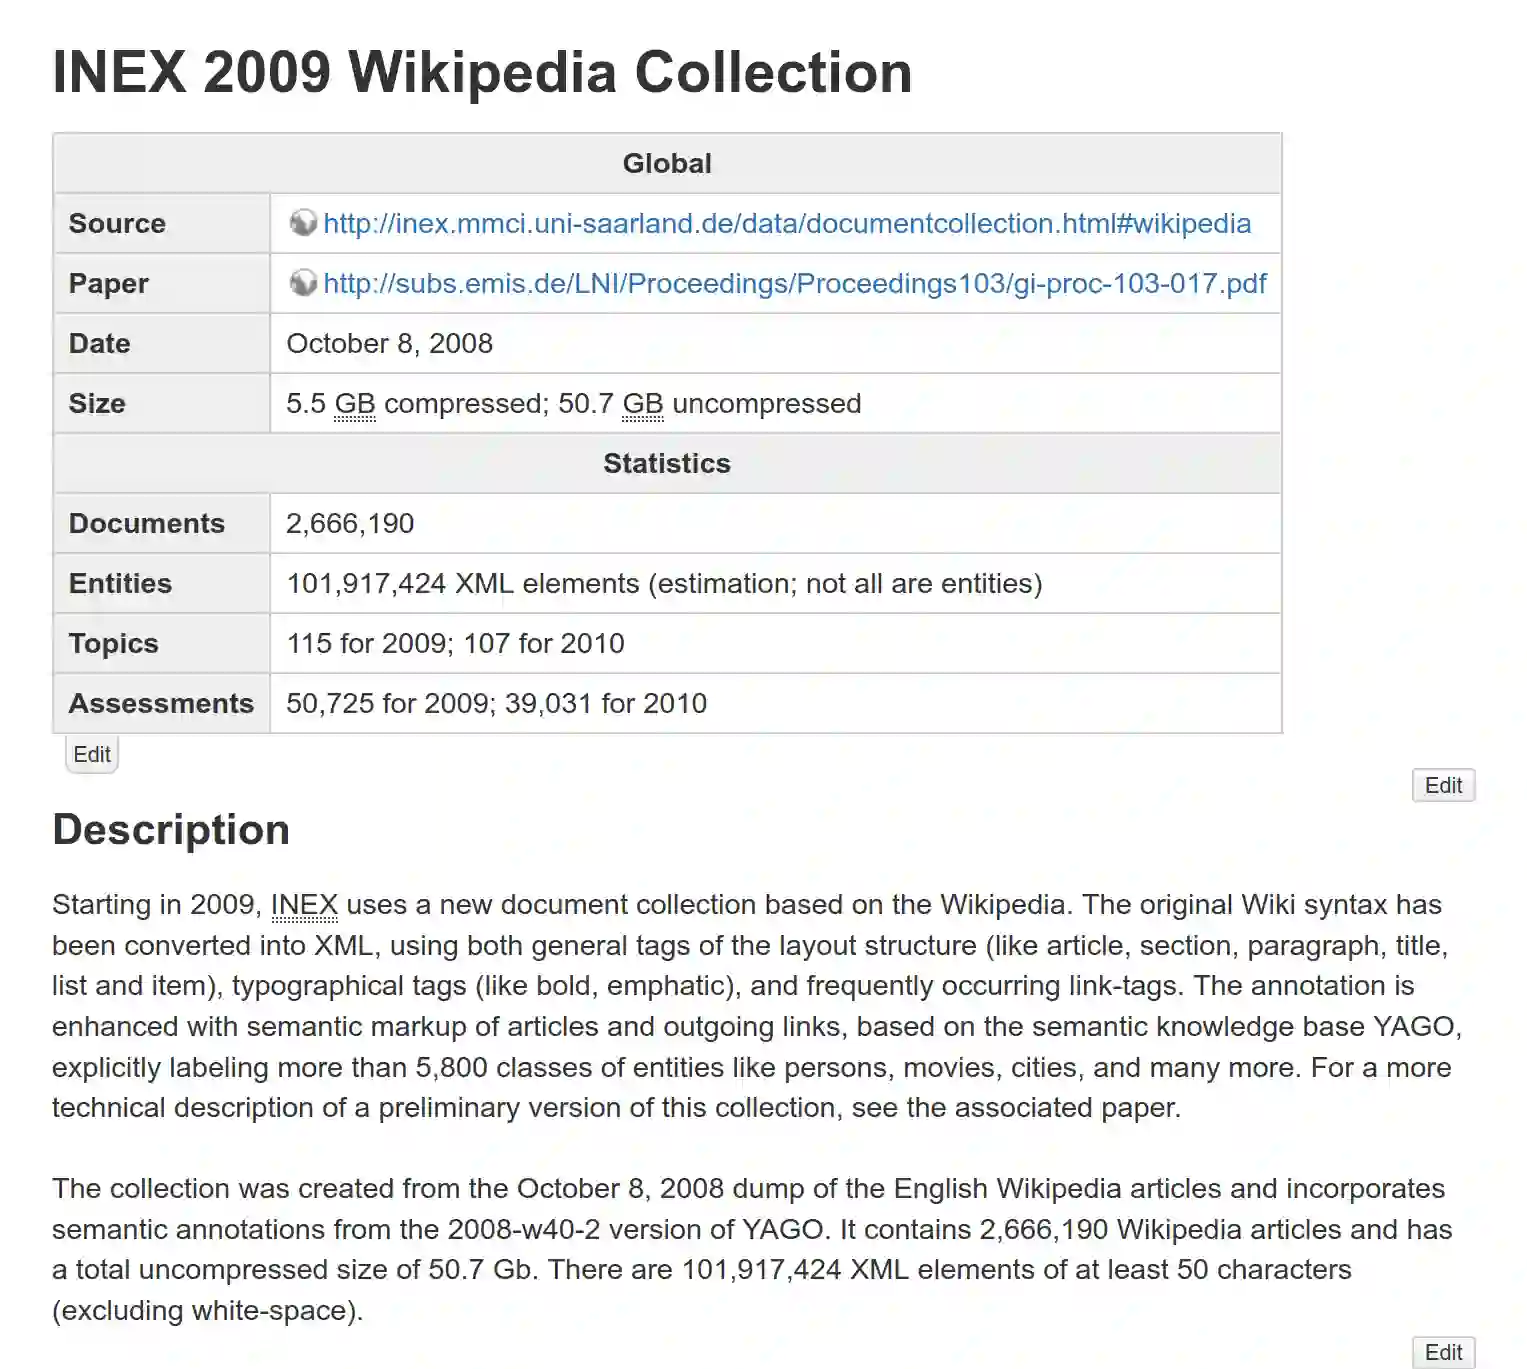The width and height of the screenshot is (1527, 1369).
Task: Click the globe icon beside the Source URL
Action: 302,223
